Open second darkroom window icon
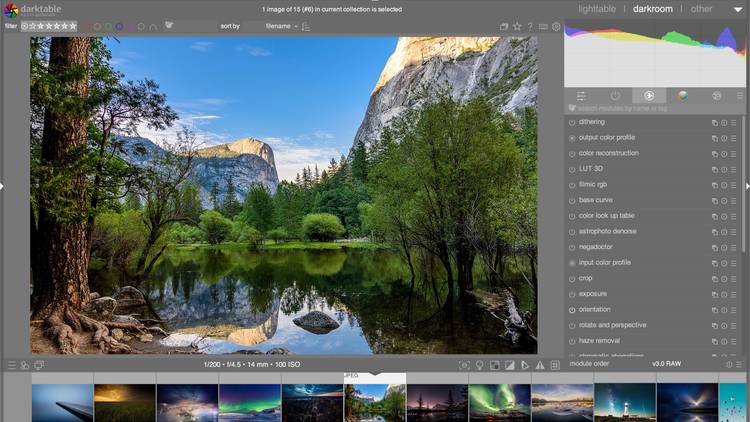 39,365
